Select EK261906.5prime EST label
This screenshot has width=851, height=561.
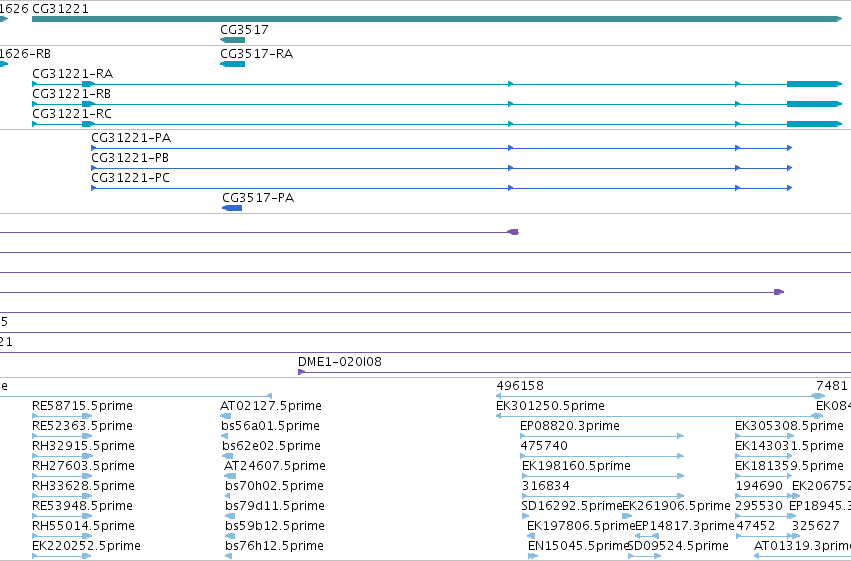pos(676,506)
